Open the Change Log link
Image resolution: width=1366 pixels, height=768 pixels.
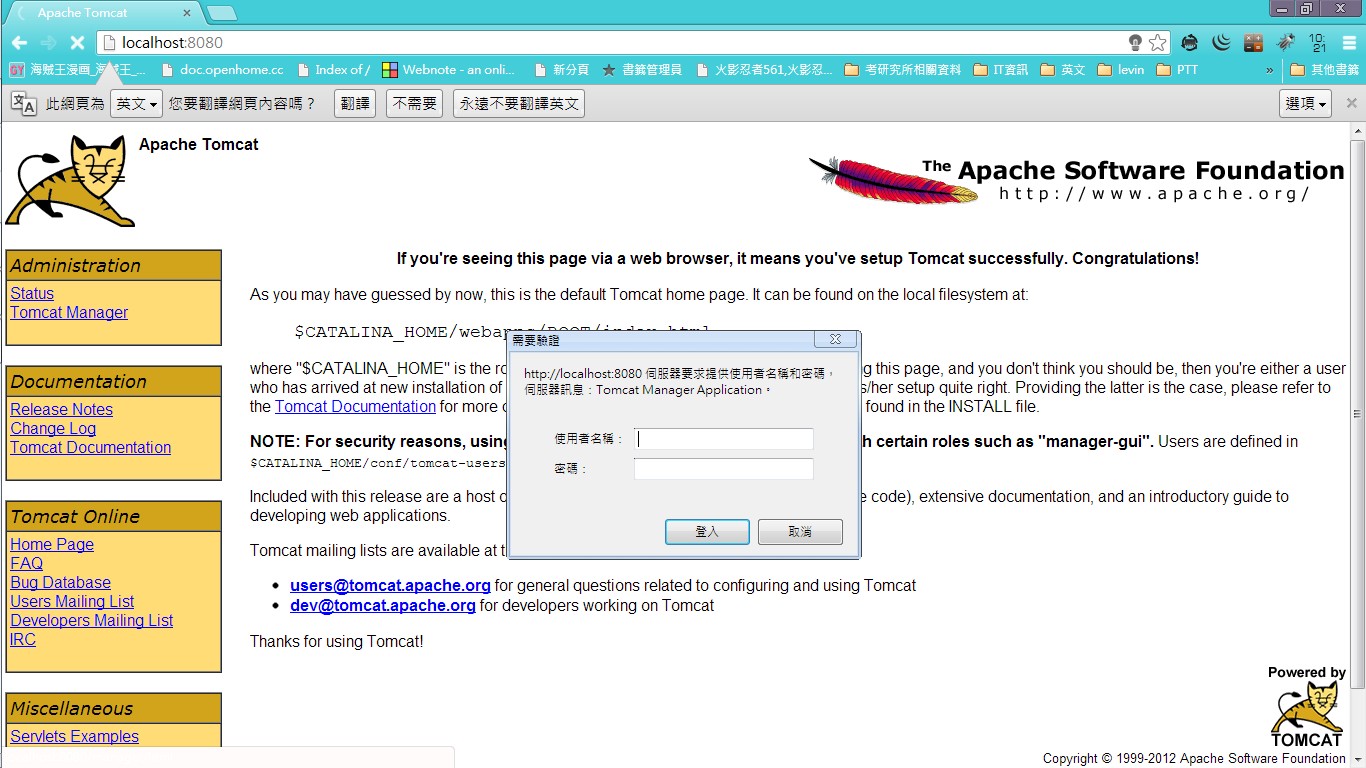(x=53, y=428)
